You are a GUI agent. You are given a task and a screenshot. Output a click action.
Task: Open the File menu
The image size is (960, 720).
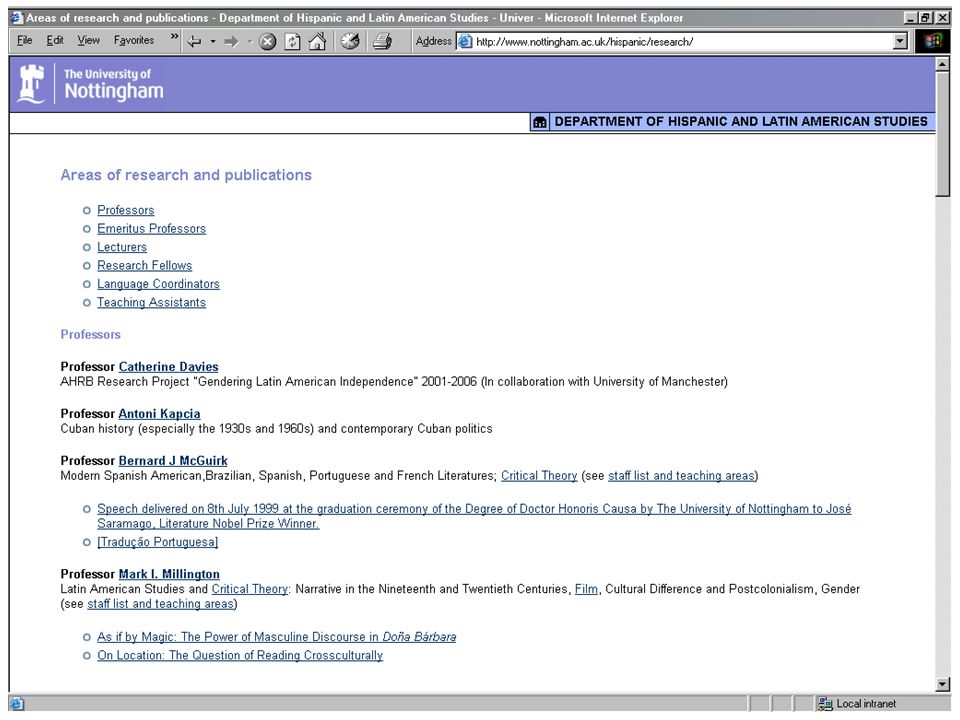click(x=24, y=40)
